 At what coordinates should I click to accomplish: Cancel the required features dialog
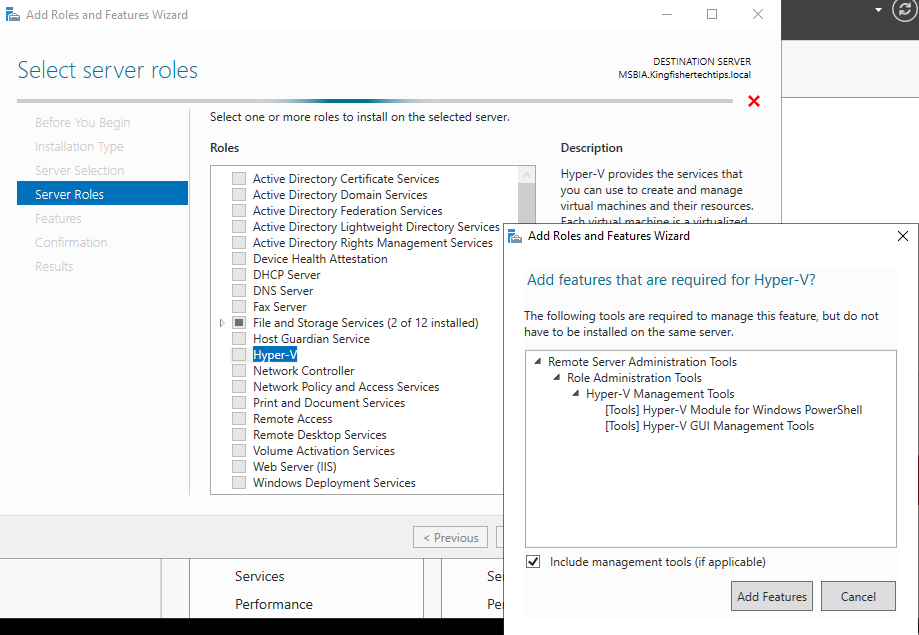(858, 596)
